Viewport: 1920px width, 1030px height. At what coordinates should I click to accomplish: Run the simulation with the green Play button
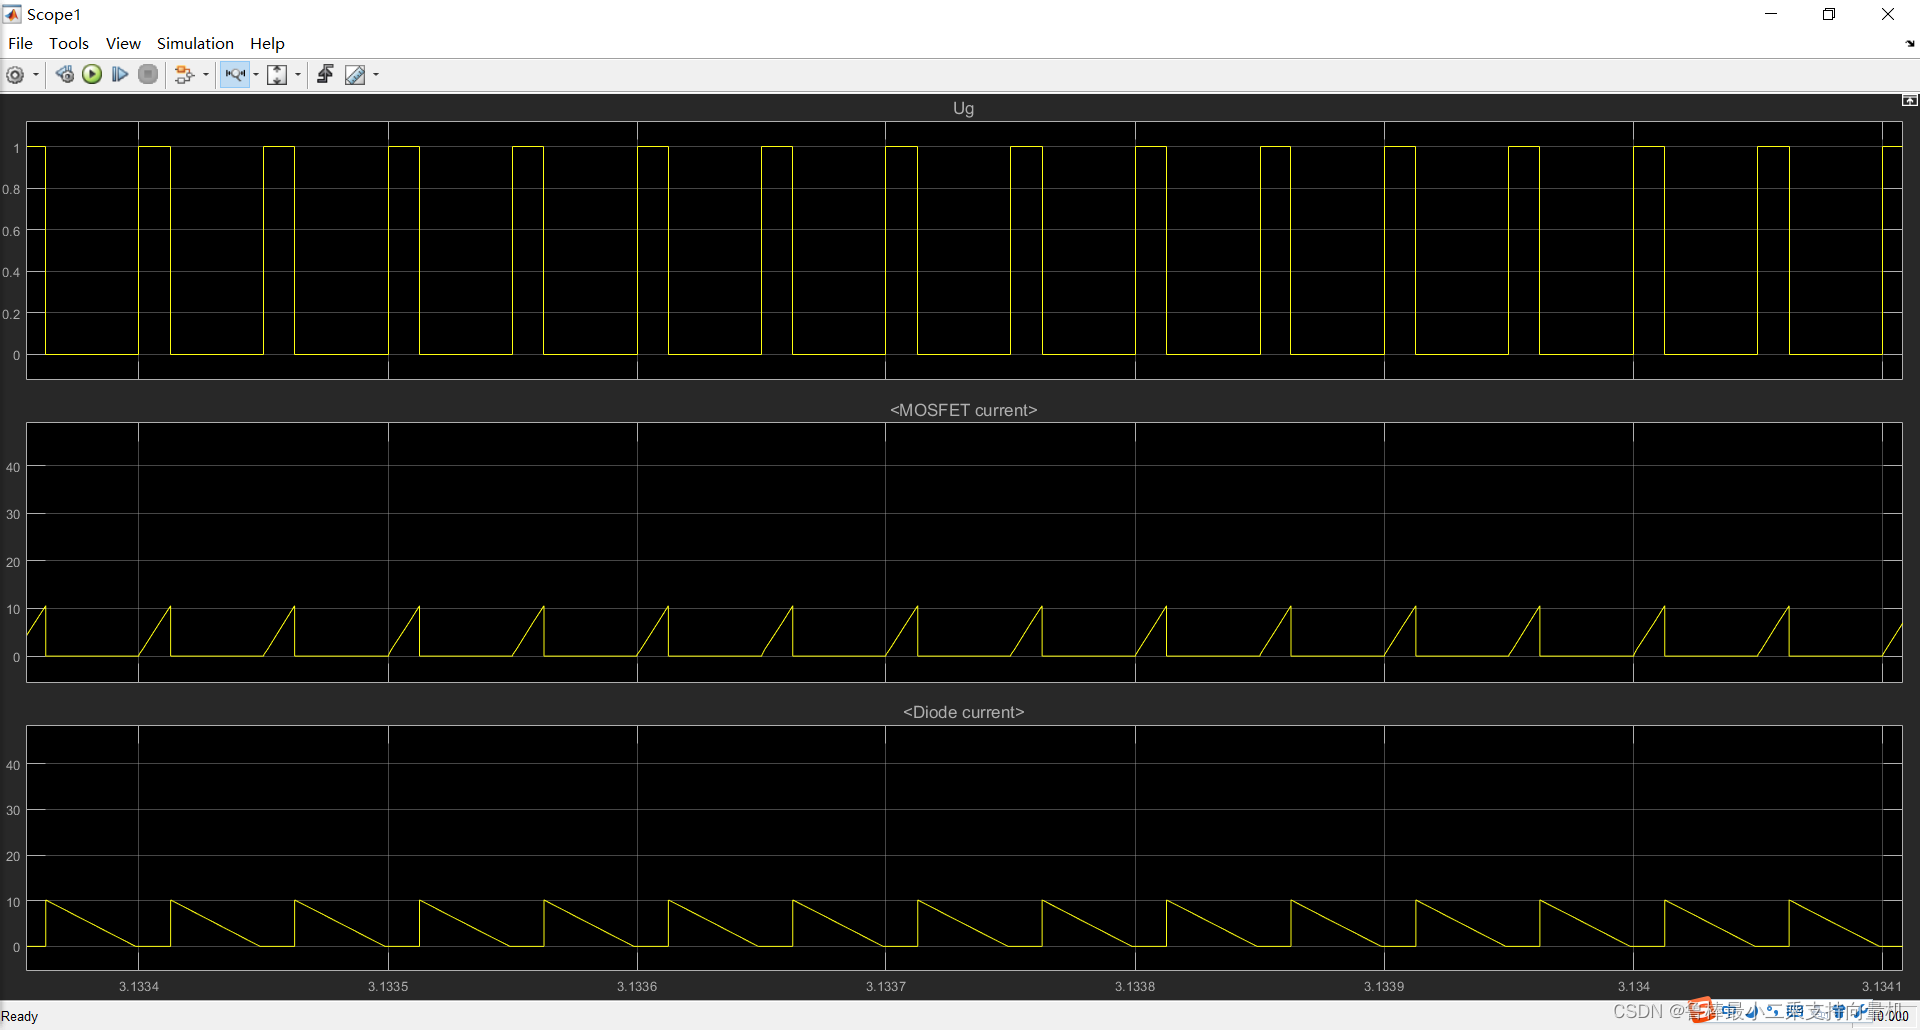tap(92, 75)
